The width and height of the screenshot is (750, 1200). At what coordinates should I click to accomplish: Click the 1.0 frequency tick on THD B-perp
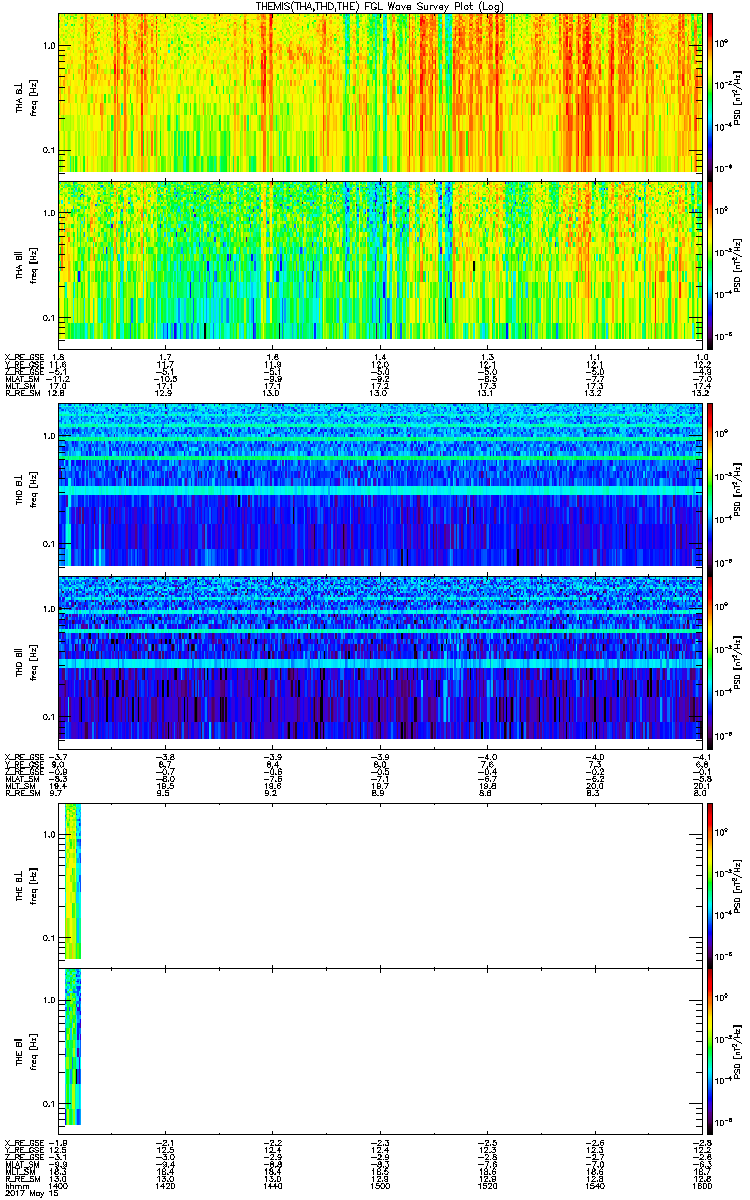(x=48, y=436)
